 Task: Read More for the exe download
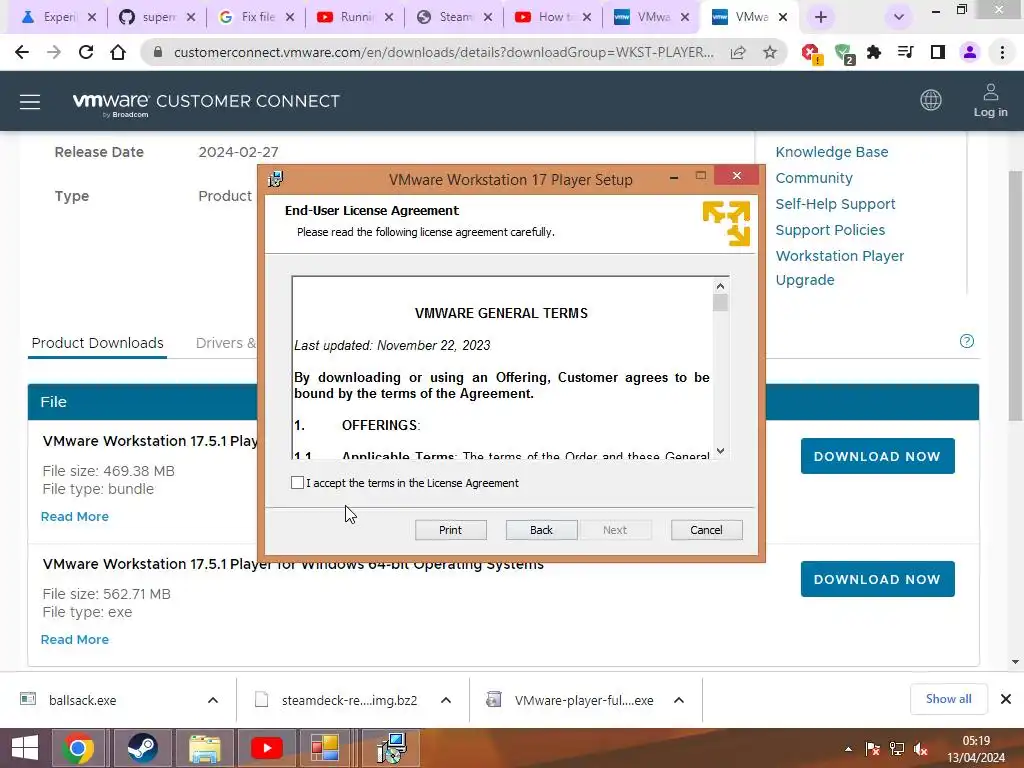(74, 639)
